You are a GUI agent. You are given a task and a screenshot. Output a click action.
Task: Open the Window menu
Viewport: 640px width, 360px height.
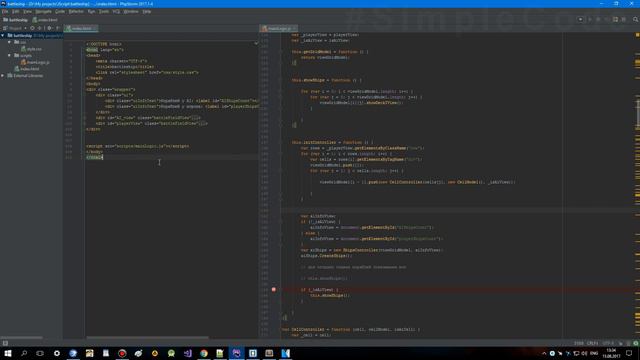pyautogui.click(x=131, y=11)
